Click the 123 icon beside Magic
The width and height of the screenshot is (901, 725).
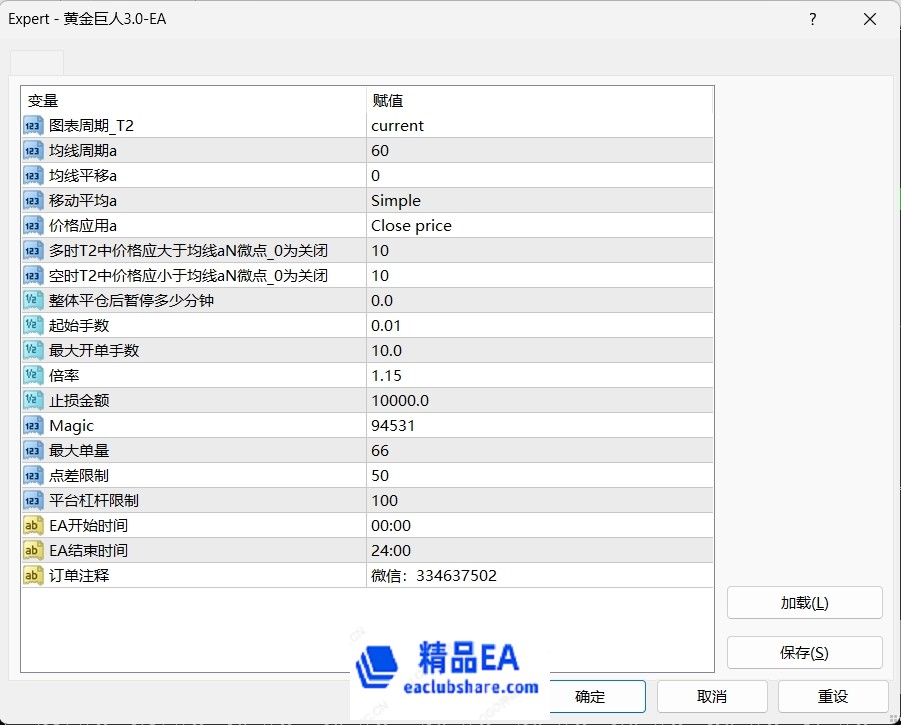pos(34,425)
